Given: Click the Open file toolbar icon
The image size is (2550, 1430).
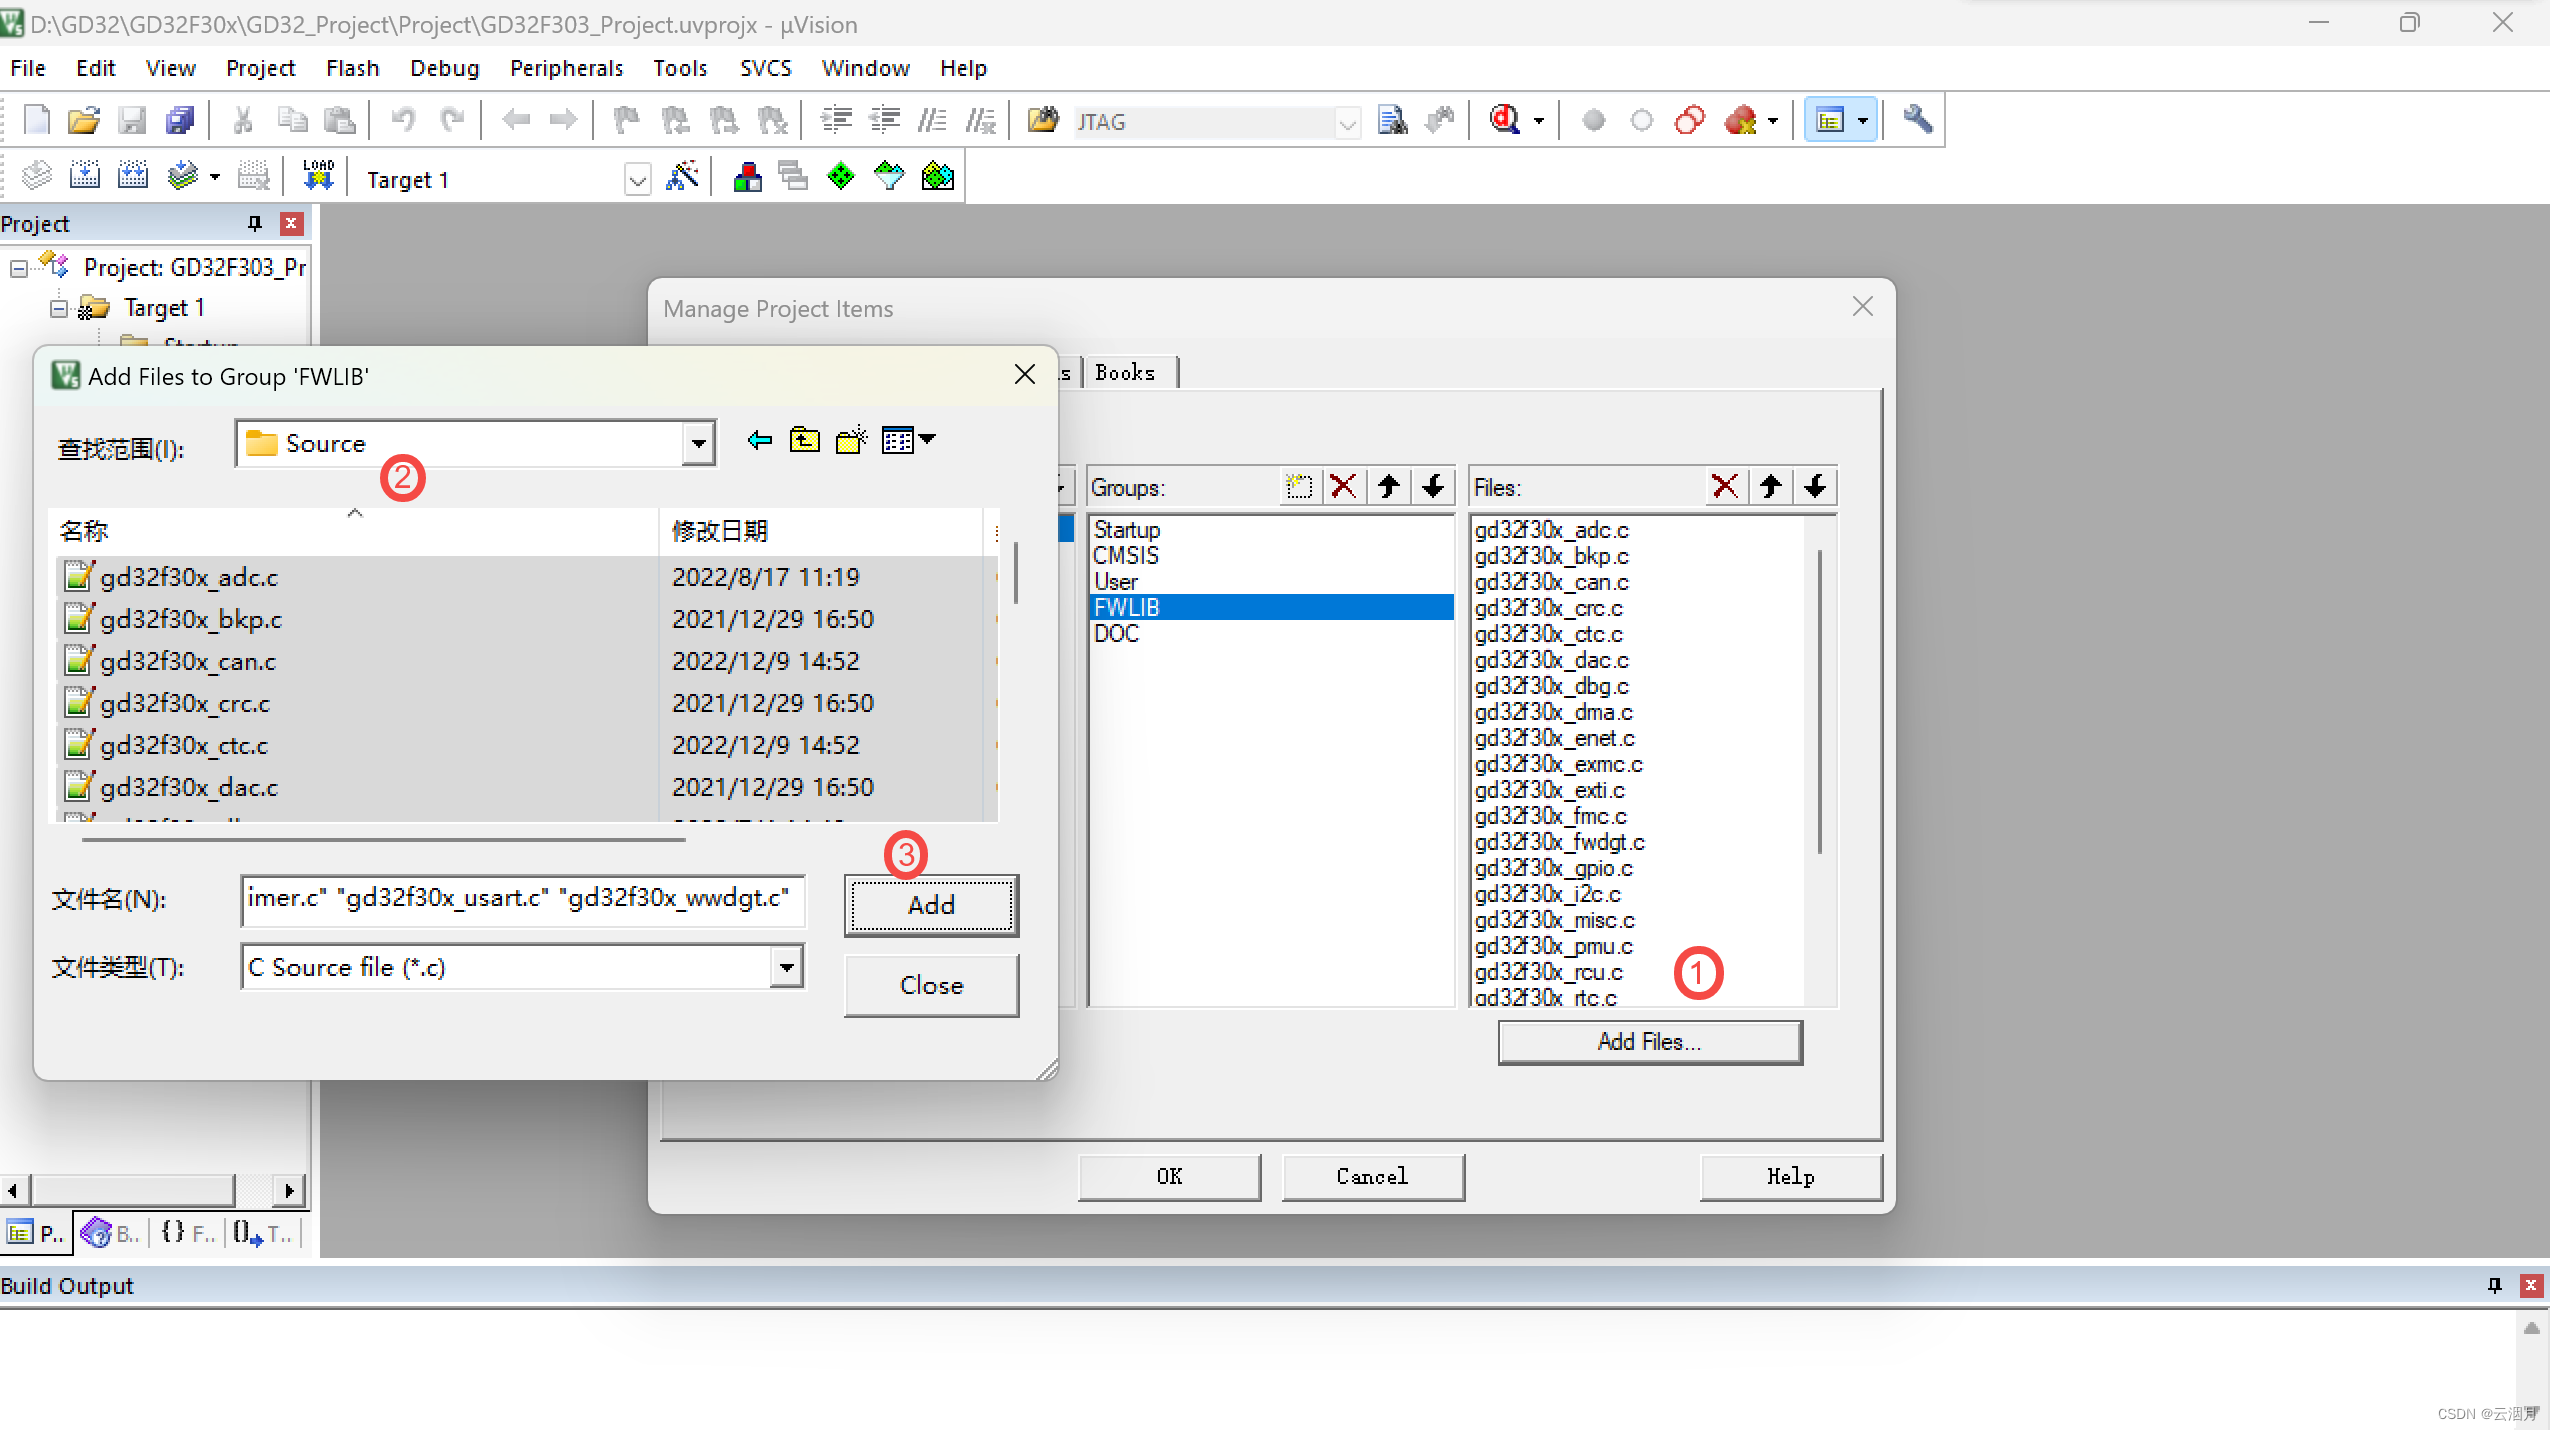Looking at the screenshot, I should click(84, 120).
